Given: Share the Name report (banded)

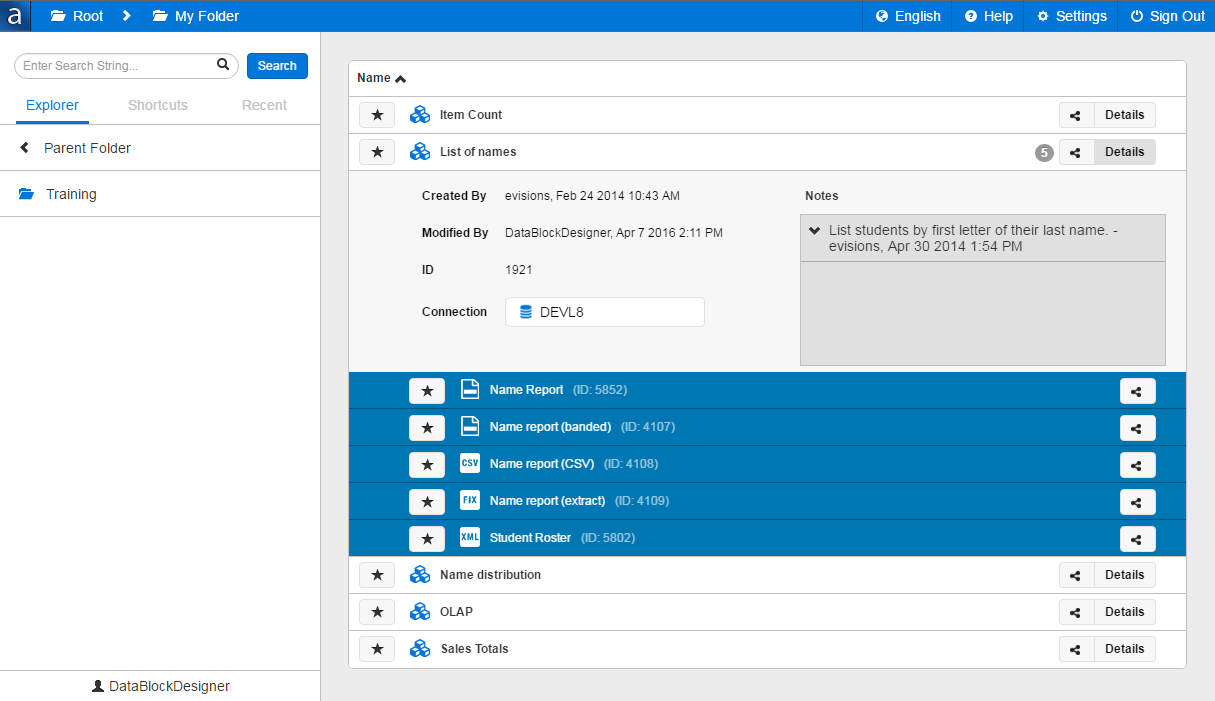Looking at the screenshot, I should 1138,428.
